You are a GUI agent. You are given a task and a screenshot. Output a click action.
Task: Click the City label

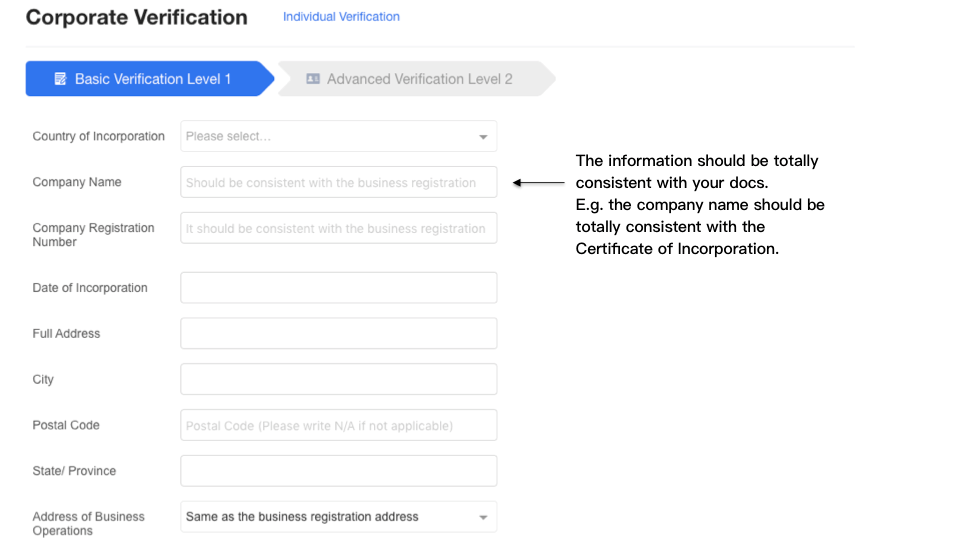point(43,379)
